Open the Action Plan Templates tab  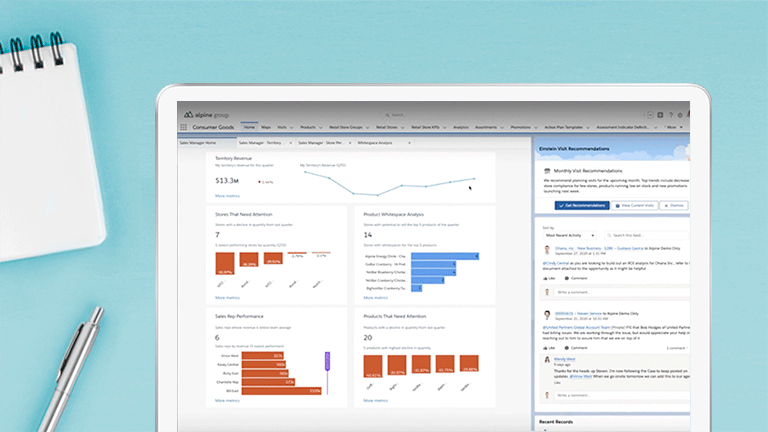coord(564,127)
